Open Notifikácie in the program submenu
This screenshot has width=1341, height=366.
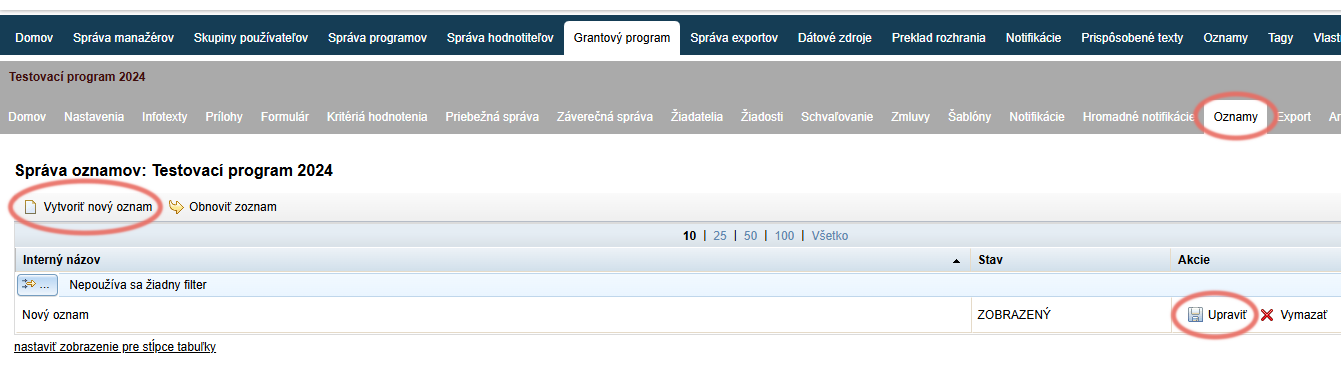(1037, 117)
